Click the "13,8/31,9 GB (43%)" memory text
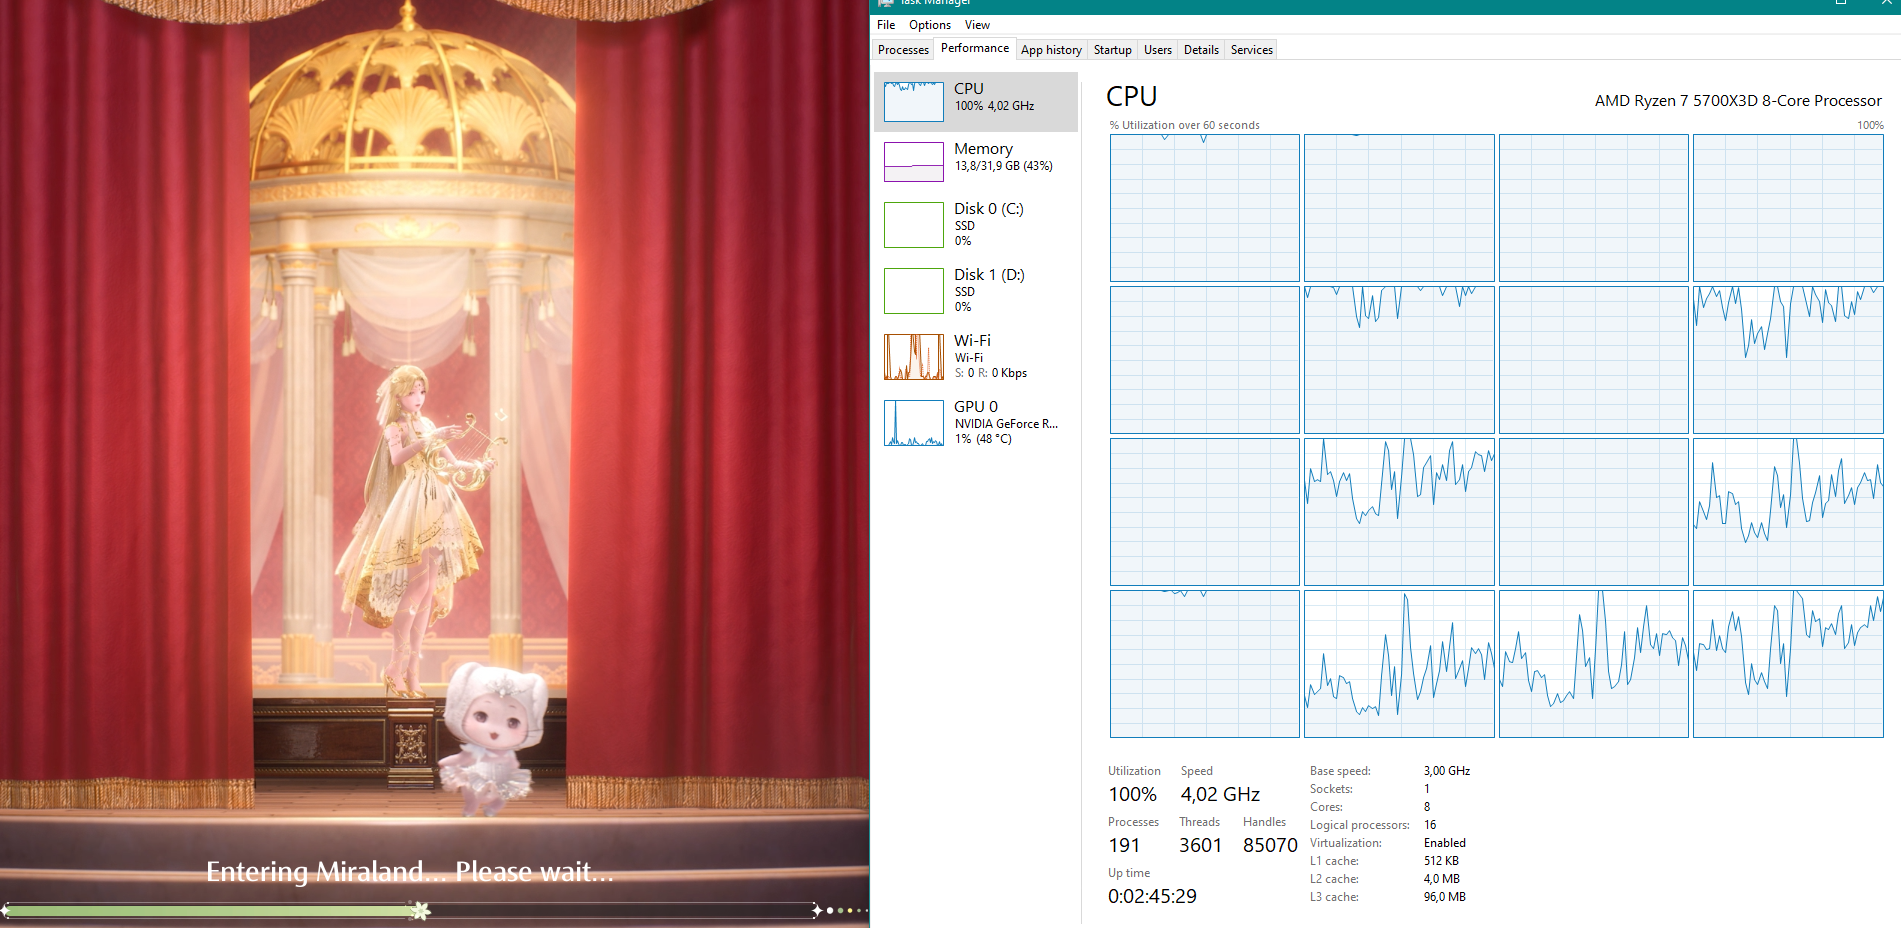 tap(1003, 166)
